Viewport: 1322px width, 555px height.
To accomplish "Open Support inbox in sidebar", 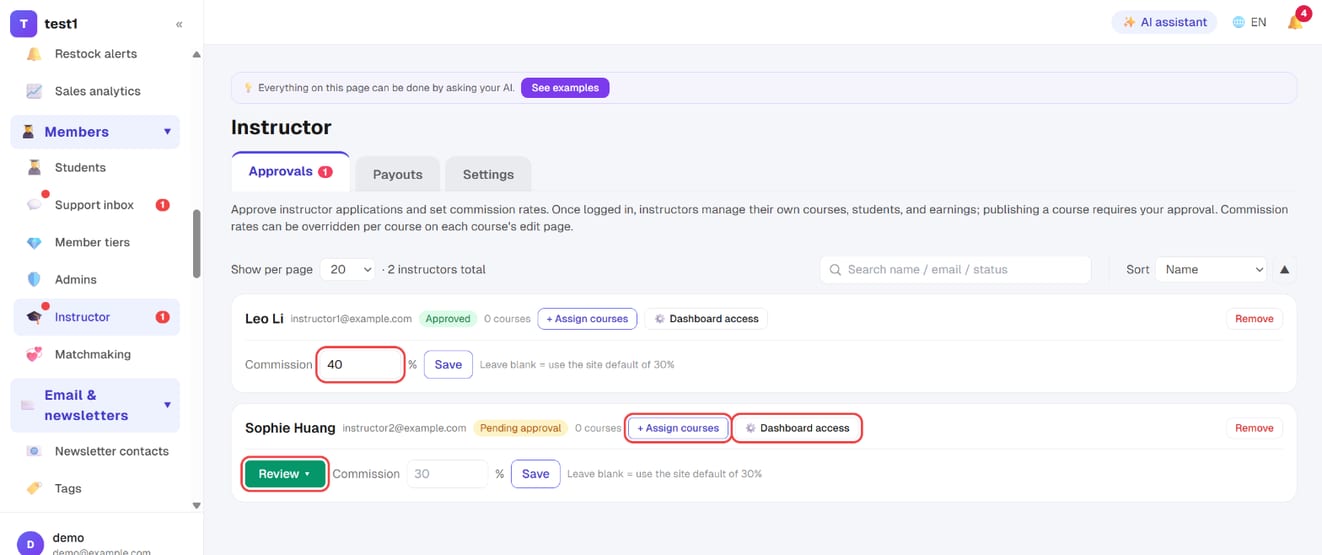I will [95, 205].
